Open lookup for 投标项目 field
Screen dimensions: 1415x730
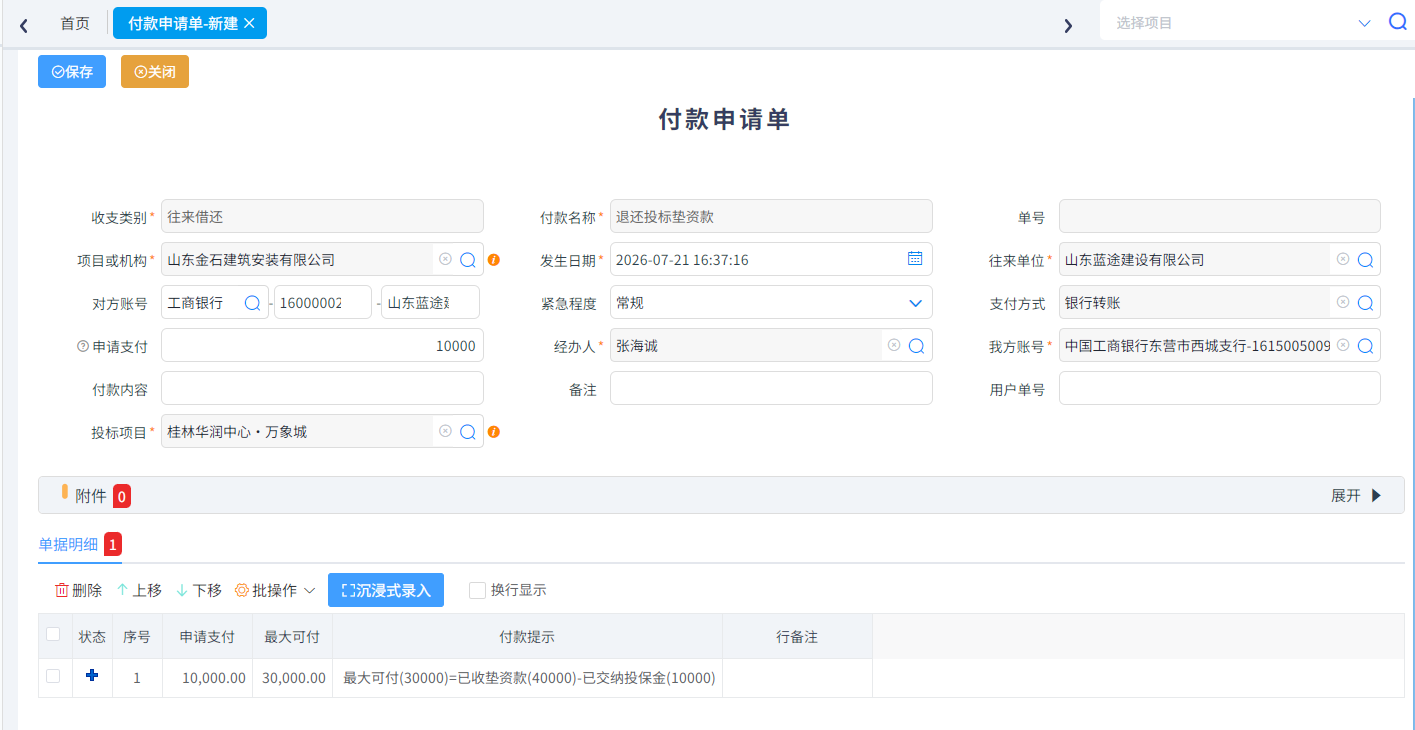[x=467, y=432]
